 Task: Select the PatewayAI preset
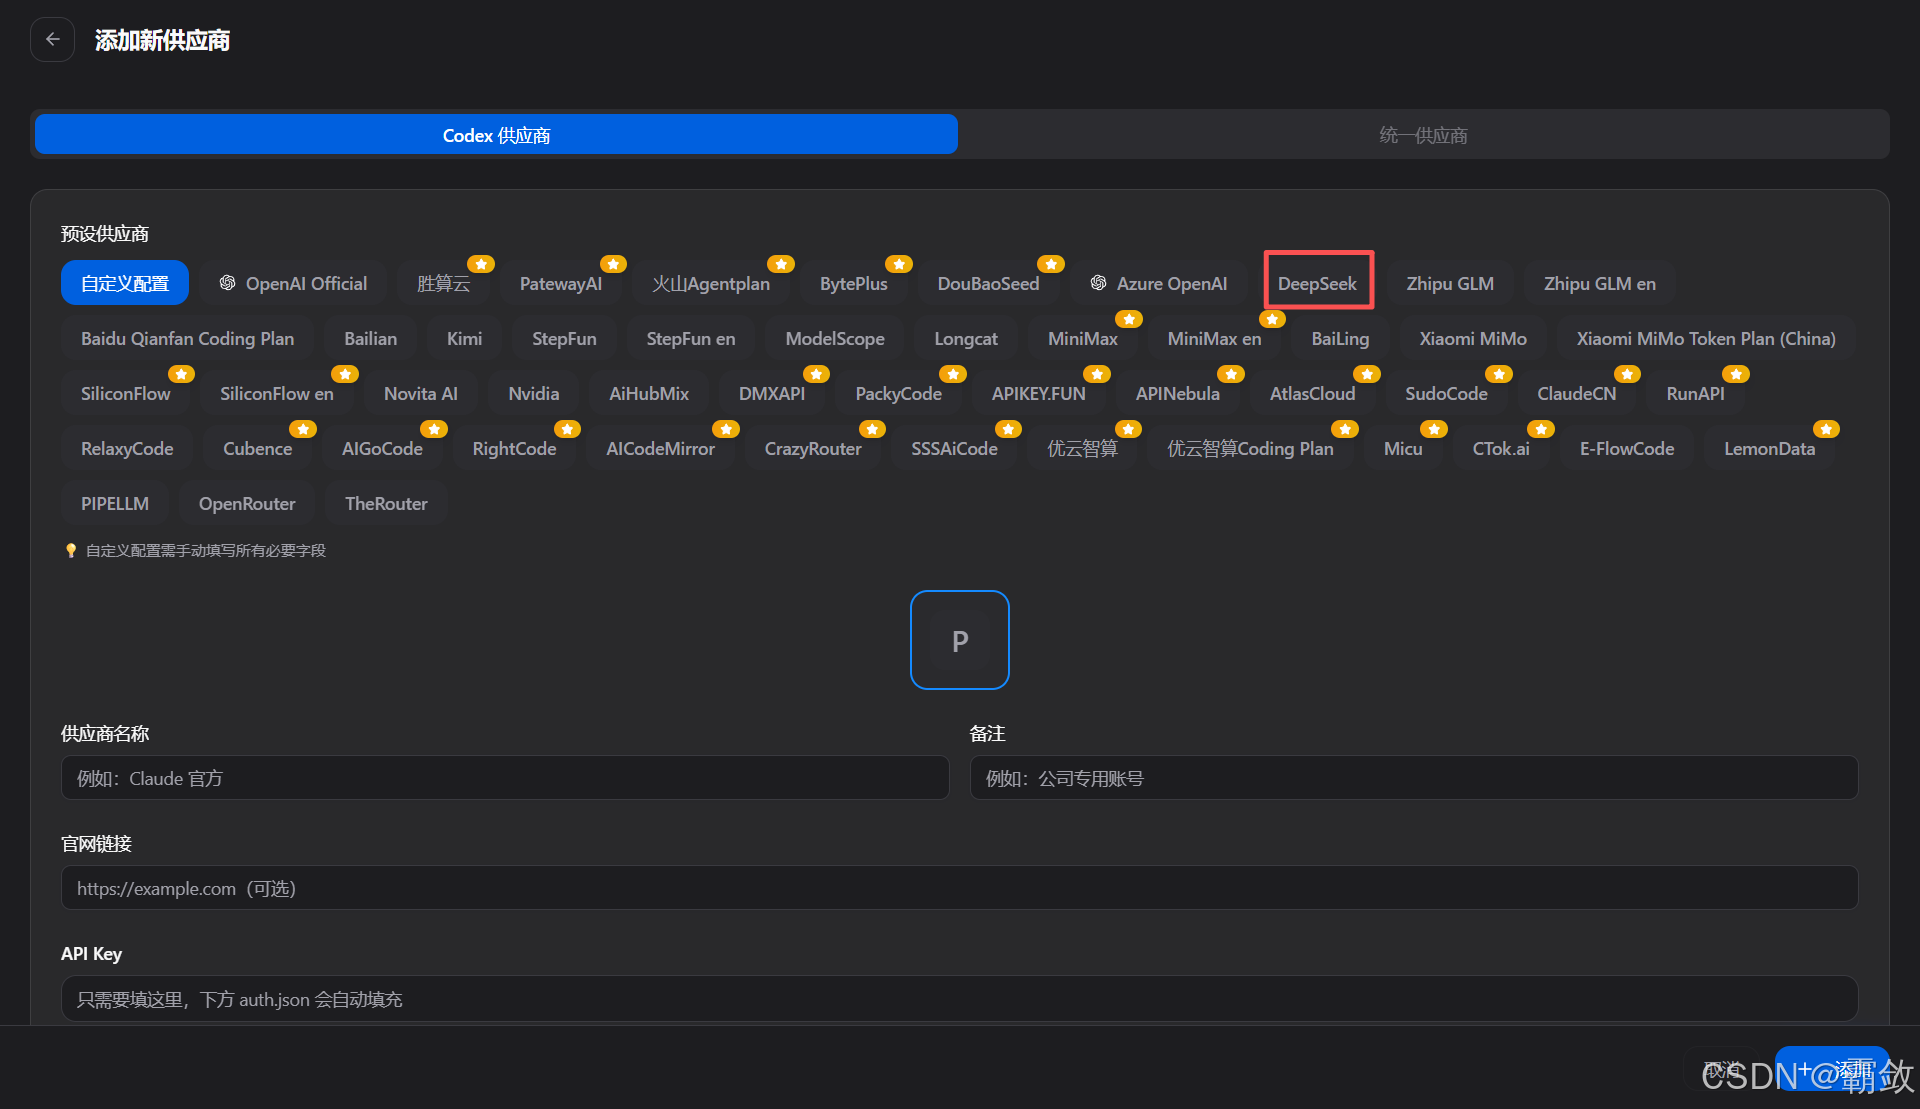[x=561, y=283]
